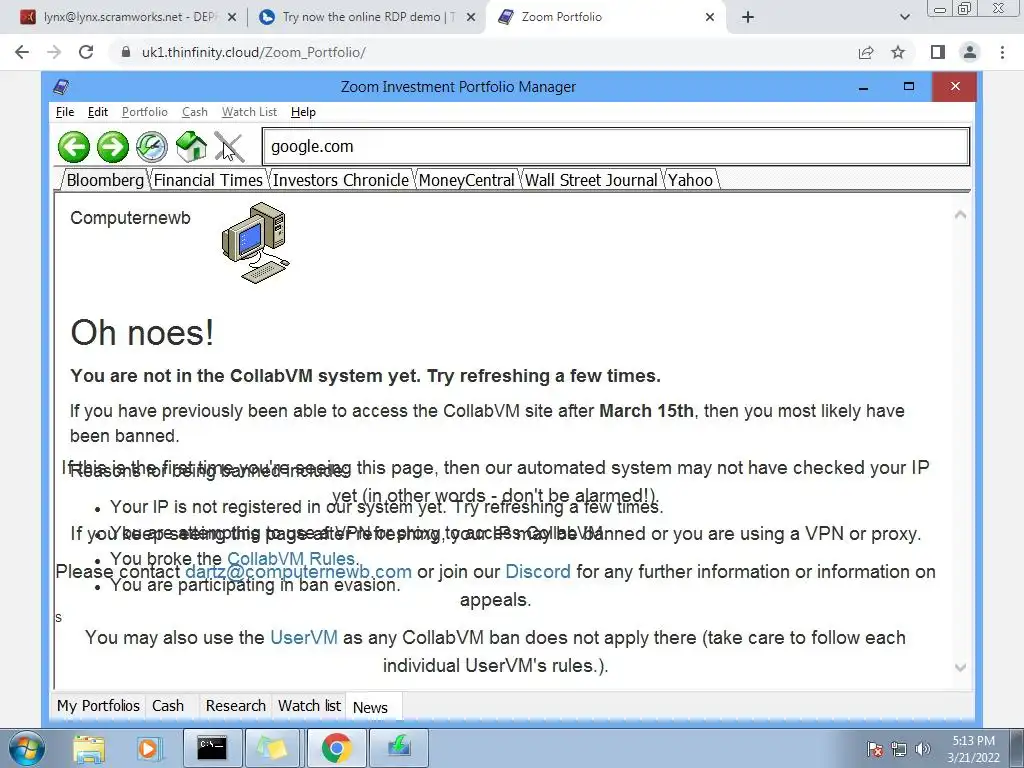Open the Cash menu
1024x768 pixels.
pos(195,112)
